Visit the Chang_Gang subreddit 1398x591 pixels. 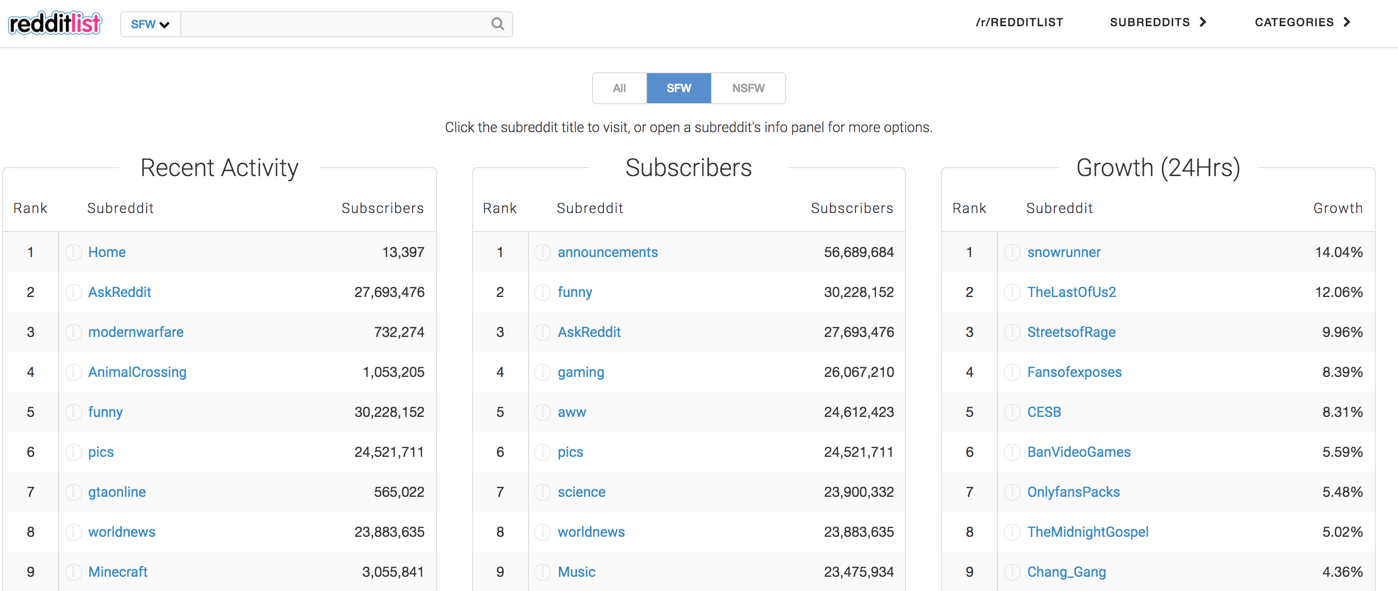click(1067, 572)
